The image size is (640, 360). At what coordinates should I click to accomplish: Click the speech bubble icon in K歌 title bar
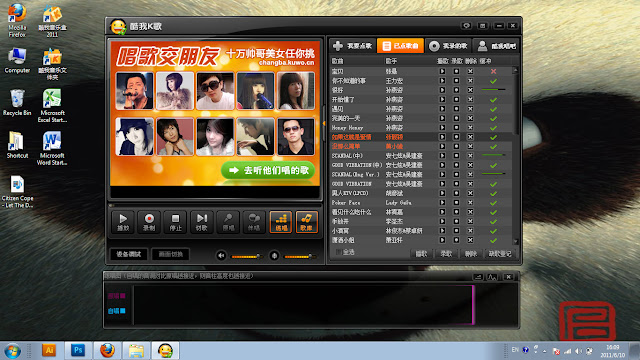(x=467, y=26)
